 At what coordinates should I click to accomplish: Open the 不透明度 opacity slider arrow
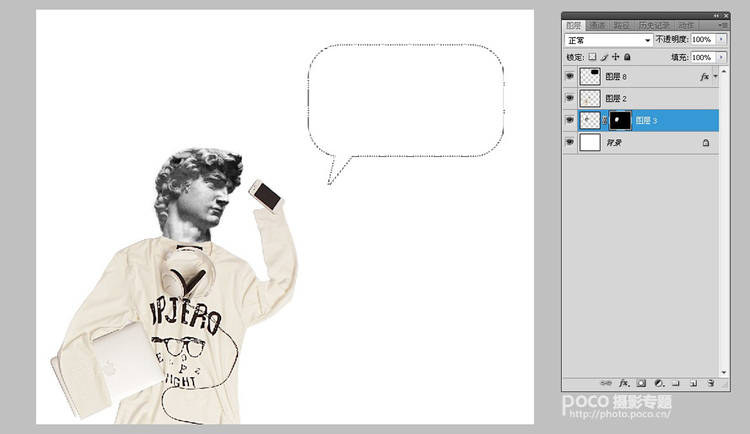(x=721, y=40)
